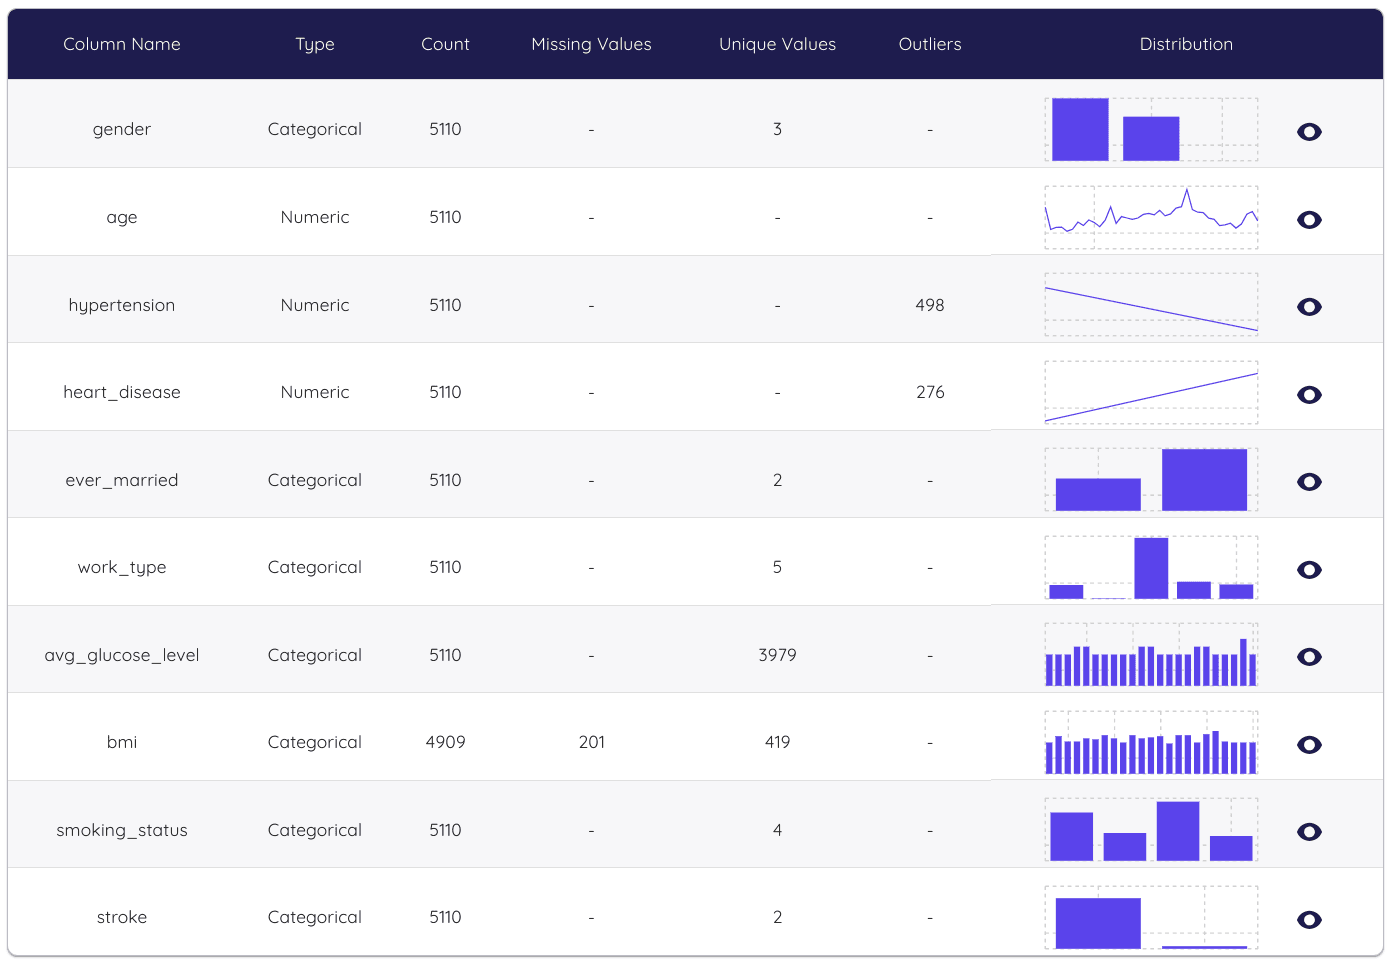Click the Column Name header
Image resolution: width=1391 pixels, height=963 pixels.
pyautogui.click(x=122, y=44)
